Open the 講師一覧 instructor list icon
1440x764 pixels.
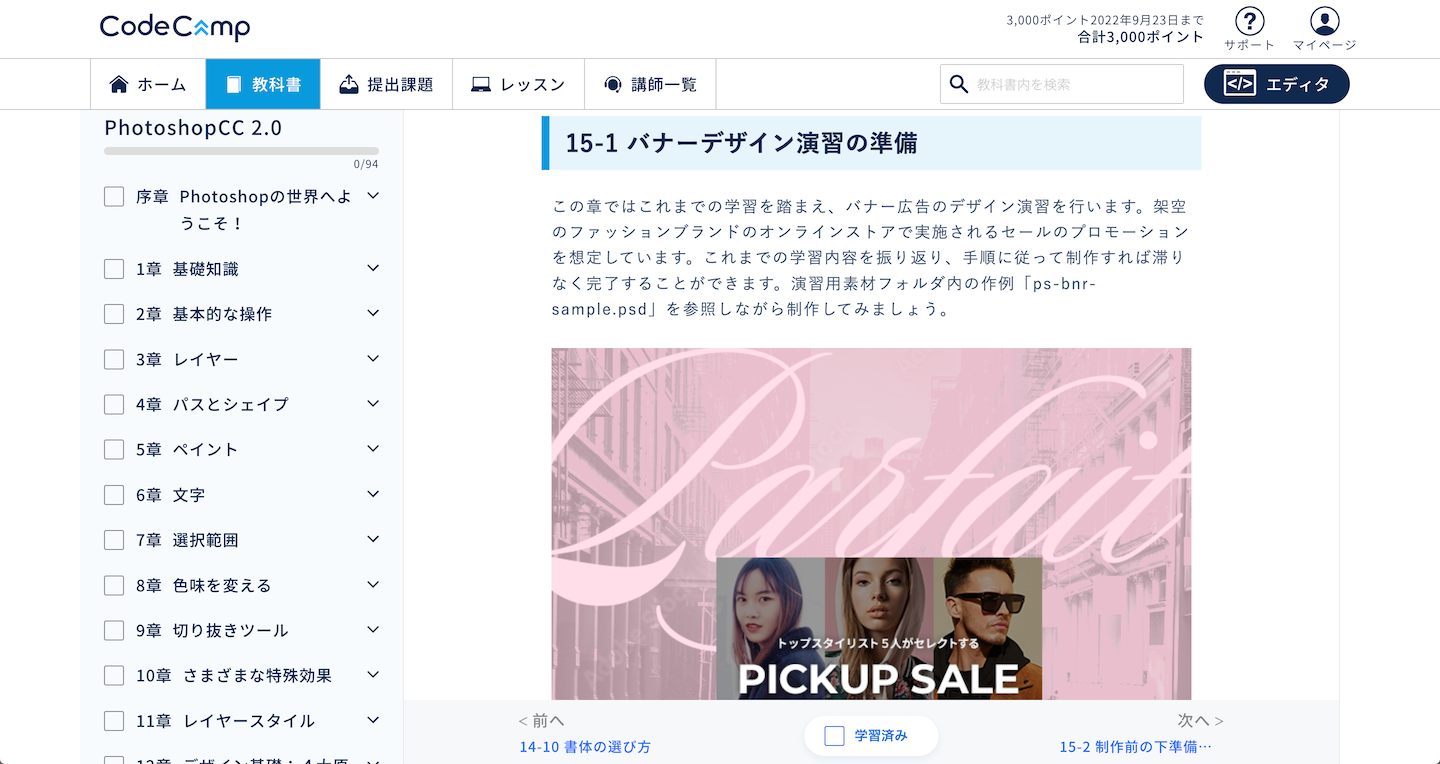611,84
